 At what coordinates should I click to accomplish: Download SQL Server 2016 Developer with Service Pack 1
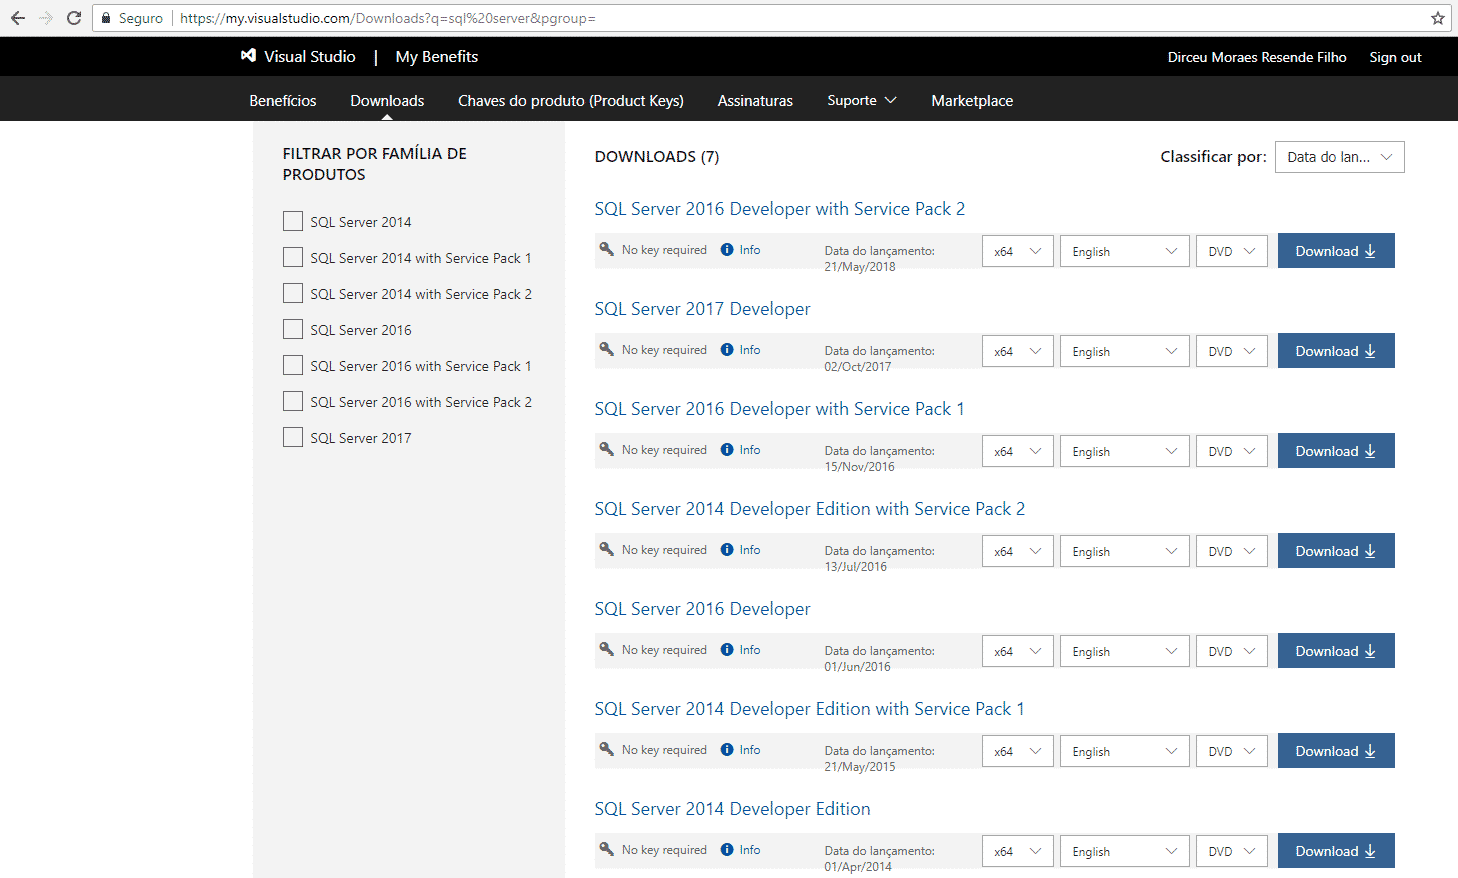1335,451
